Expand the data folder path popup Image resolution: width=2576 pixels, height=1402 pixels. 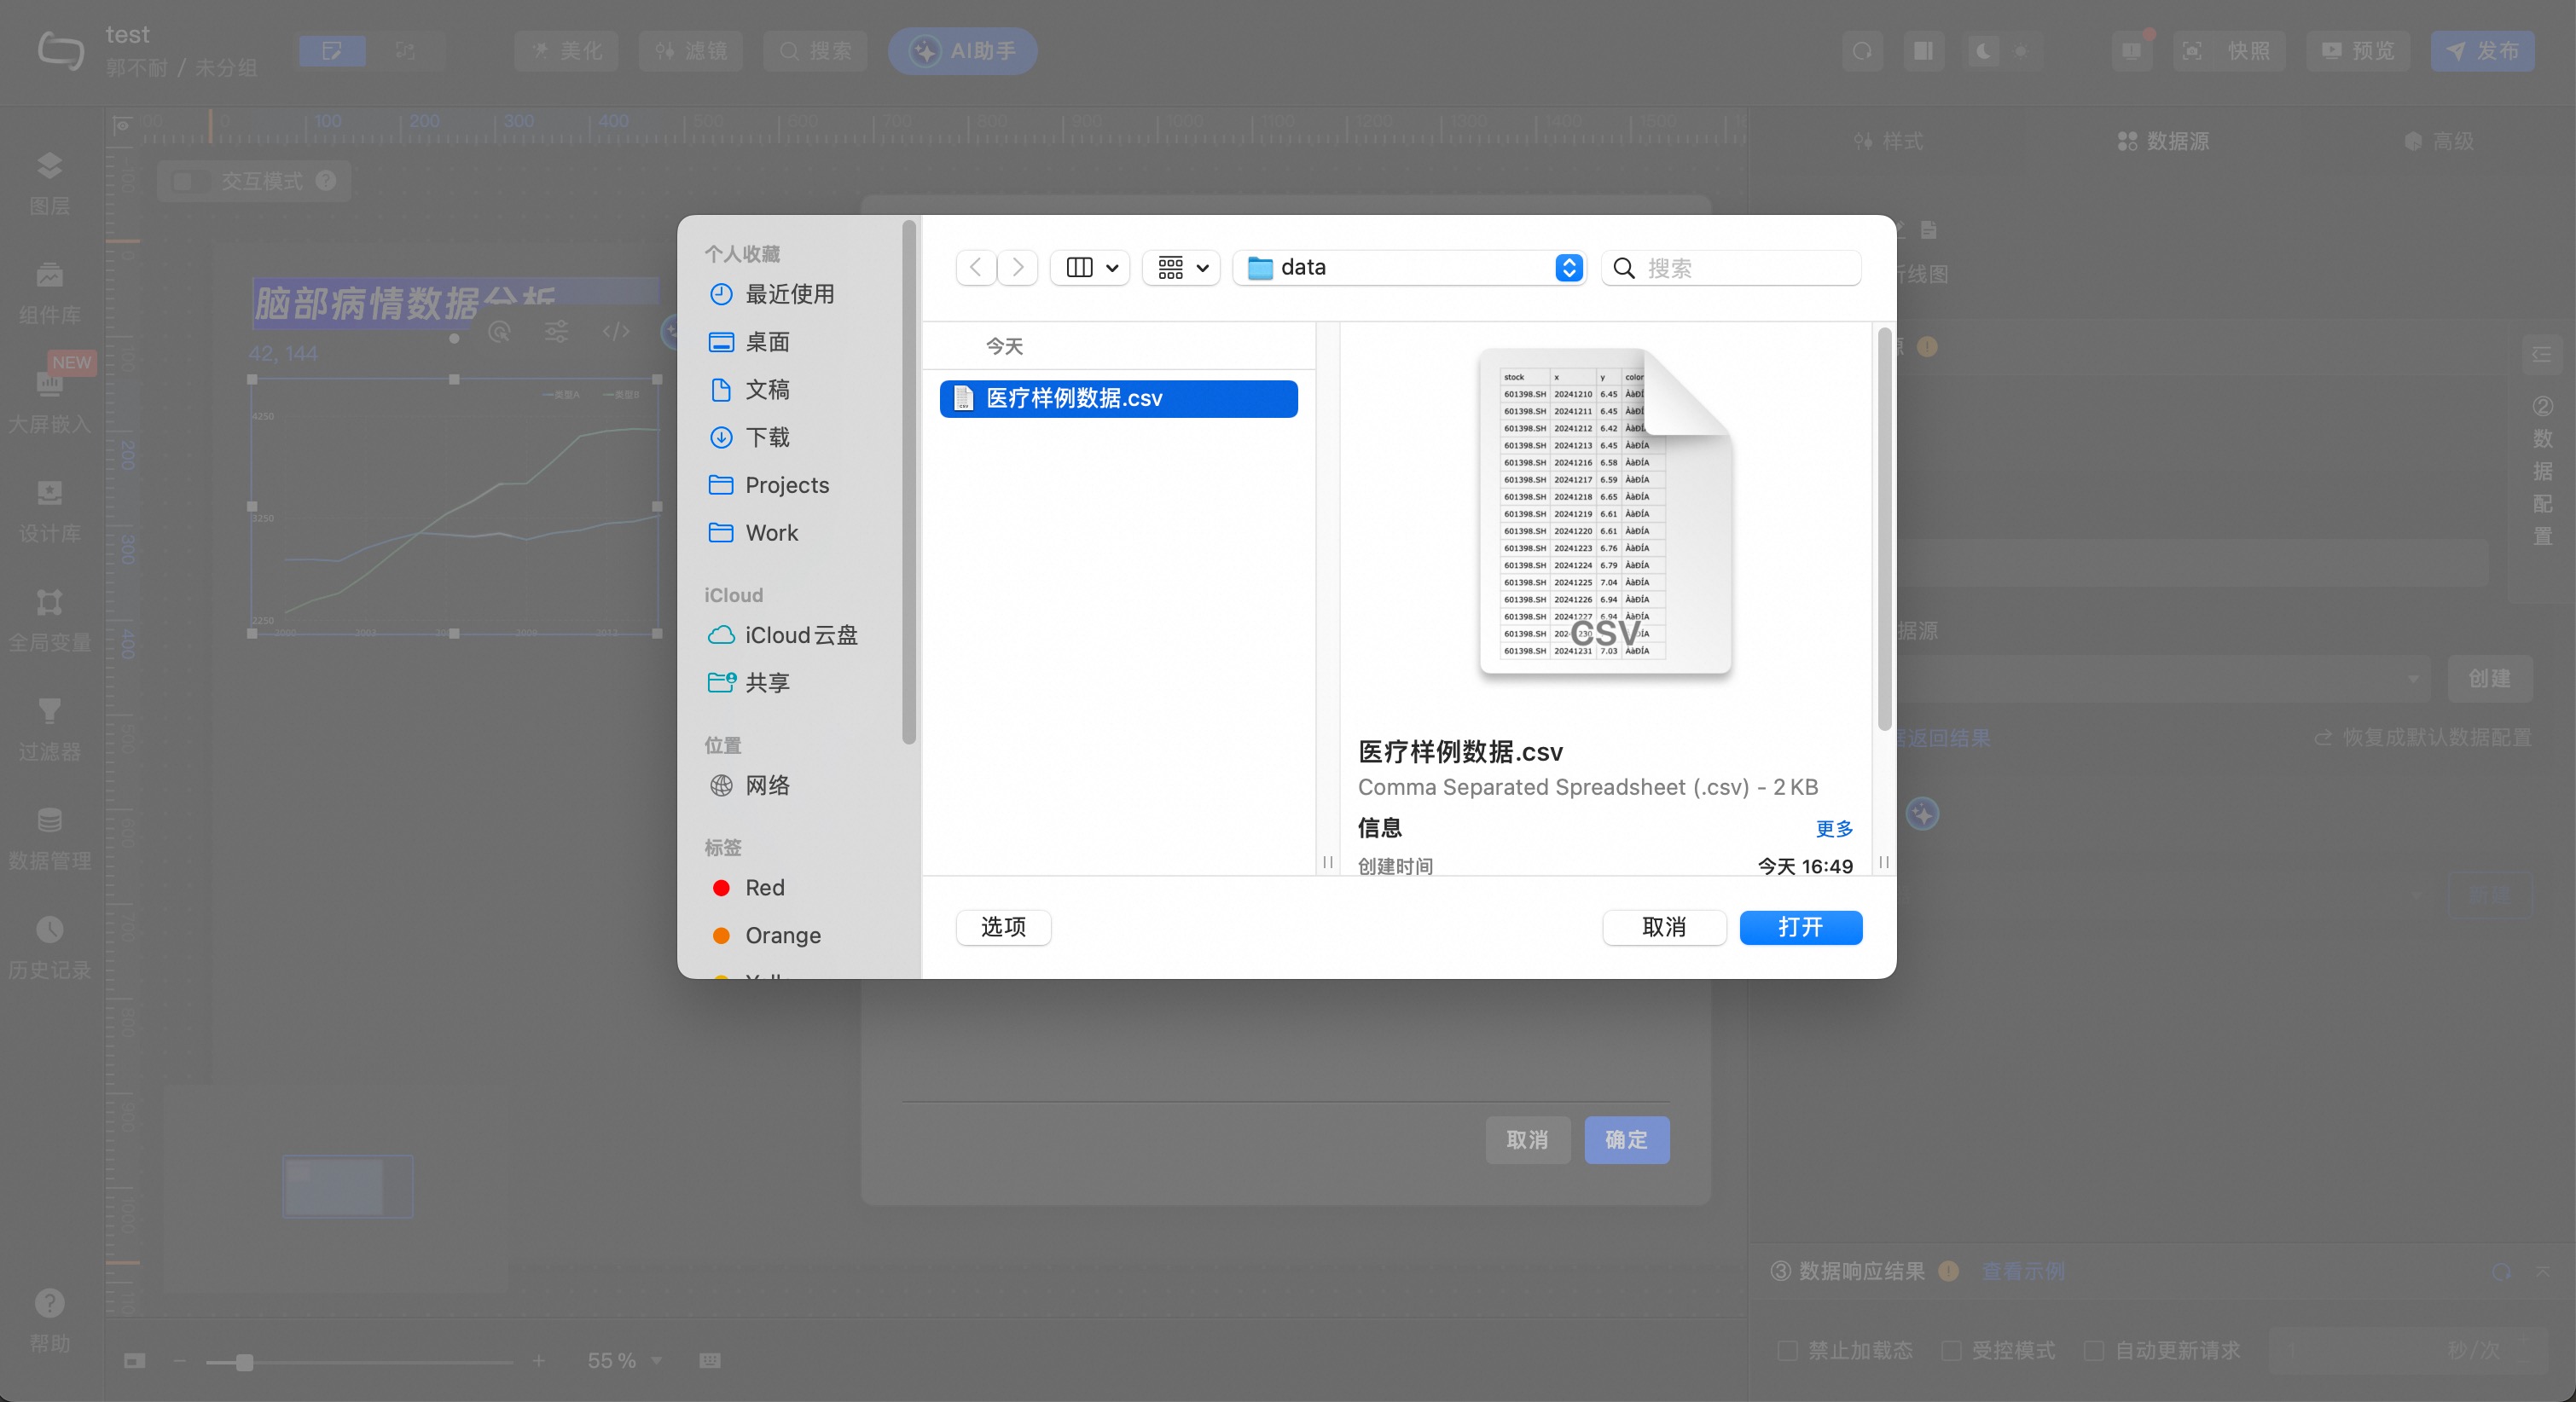(1568, 268)
